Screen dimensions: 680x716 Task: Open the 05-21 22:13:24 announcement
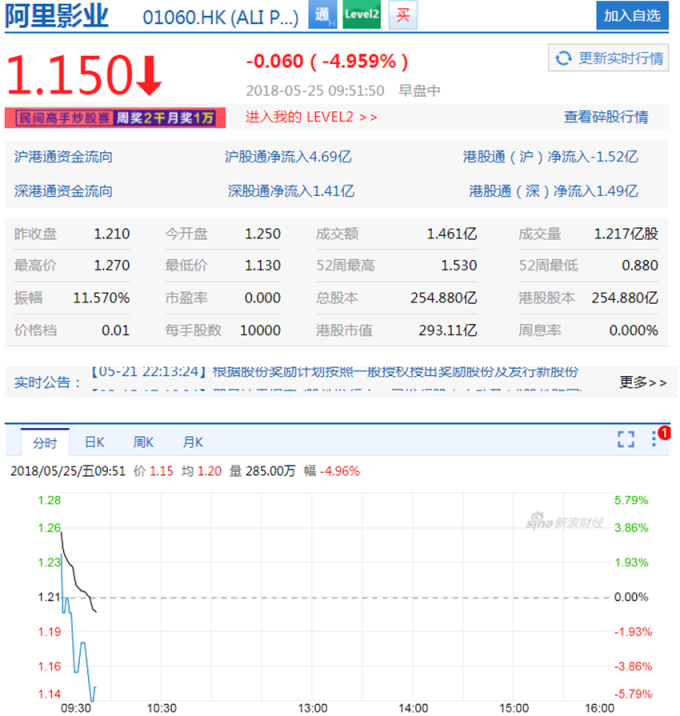[x=335, y=372]
